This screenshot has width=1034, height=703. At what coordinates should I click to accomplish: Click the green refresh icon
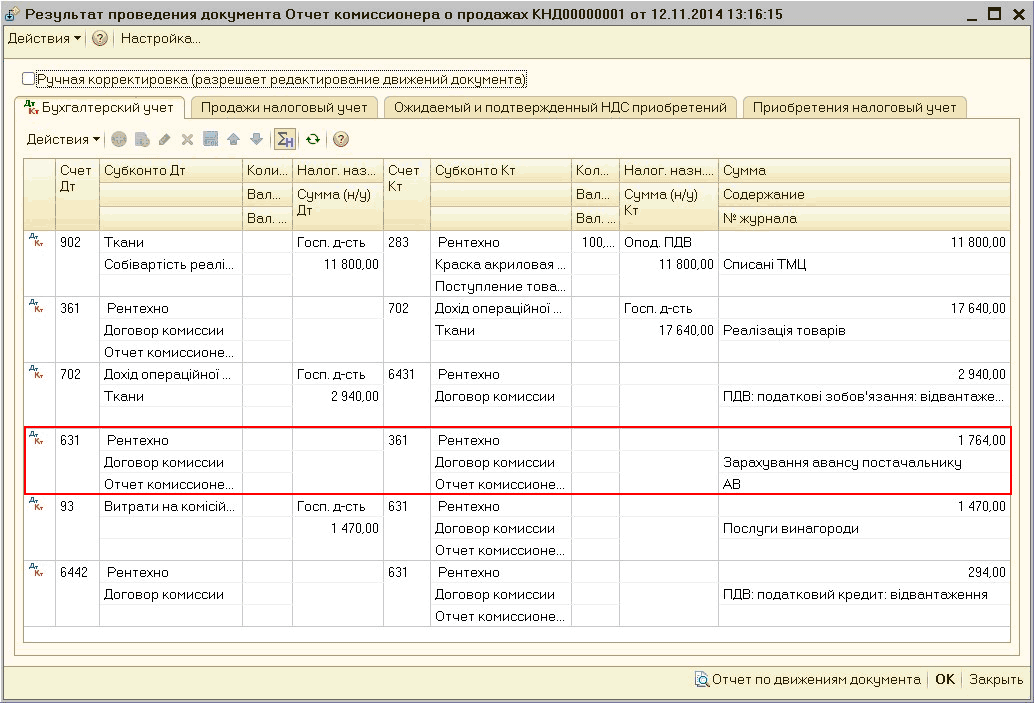coord(313,139)
